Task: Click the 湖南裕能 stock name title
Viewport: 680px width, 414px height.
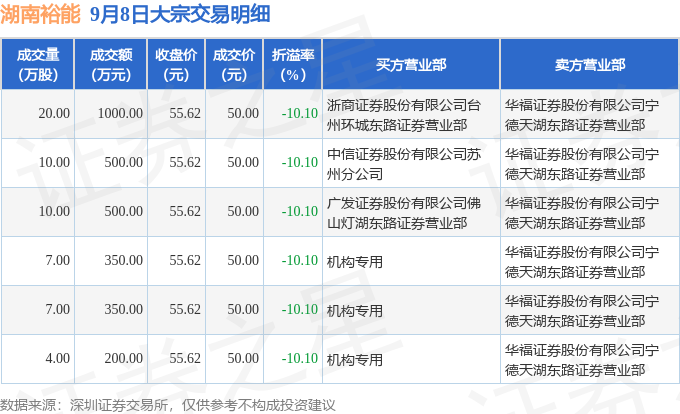Action: (40, 14)
